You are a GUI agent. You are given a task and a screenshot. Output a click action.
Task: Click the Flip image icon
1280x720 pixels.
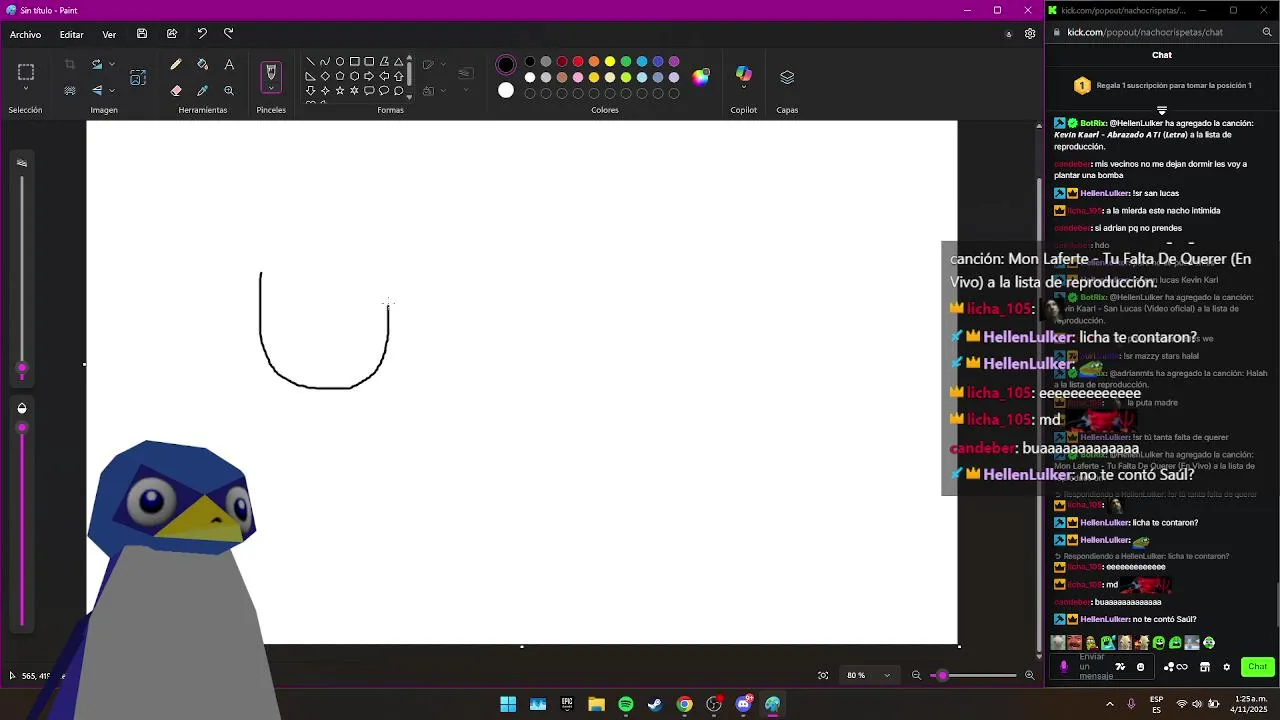[x=97, y=90]
